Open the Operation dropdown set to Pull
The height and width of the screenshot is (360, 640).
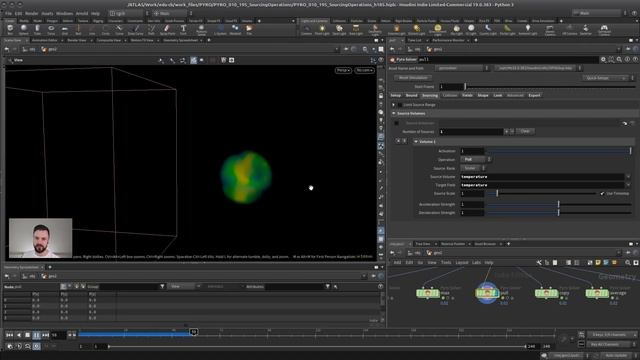point(476,160)
